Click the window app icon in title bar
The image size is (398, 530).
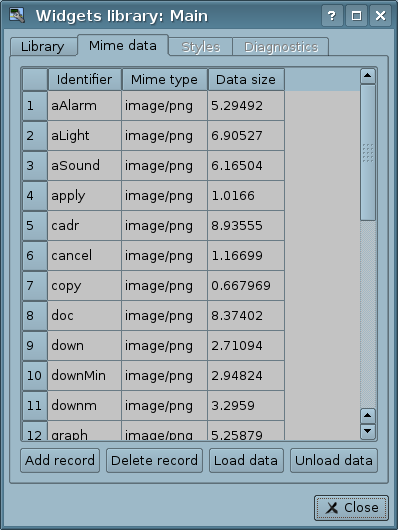17,15
